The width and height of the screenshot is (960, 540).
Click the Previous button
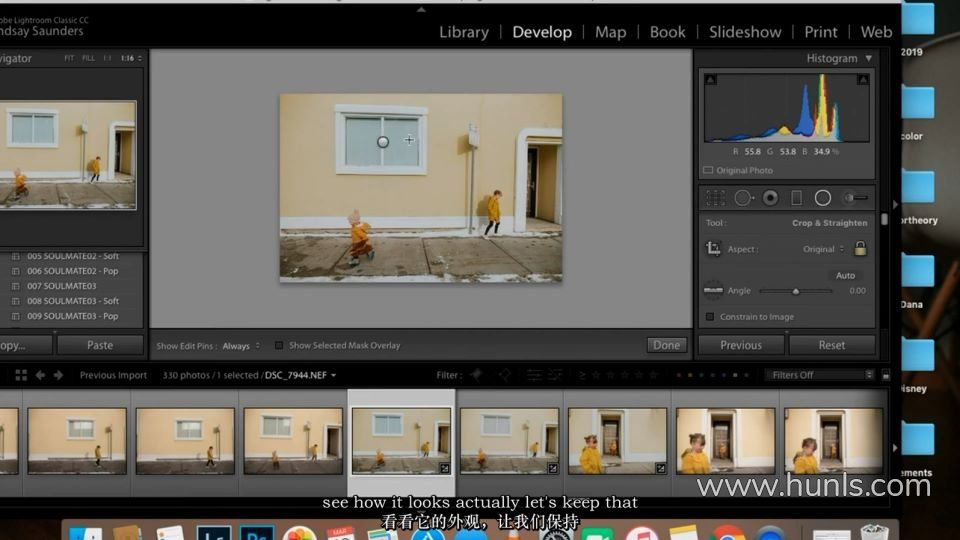point(741,345)
